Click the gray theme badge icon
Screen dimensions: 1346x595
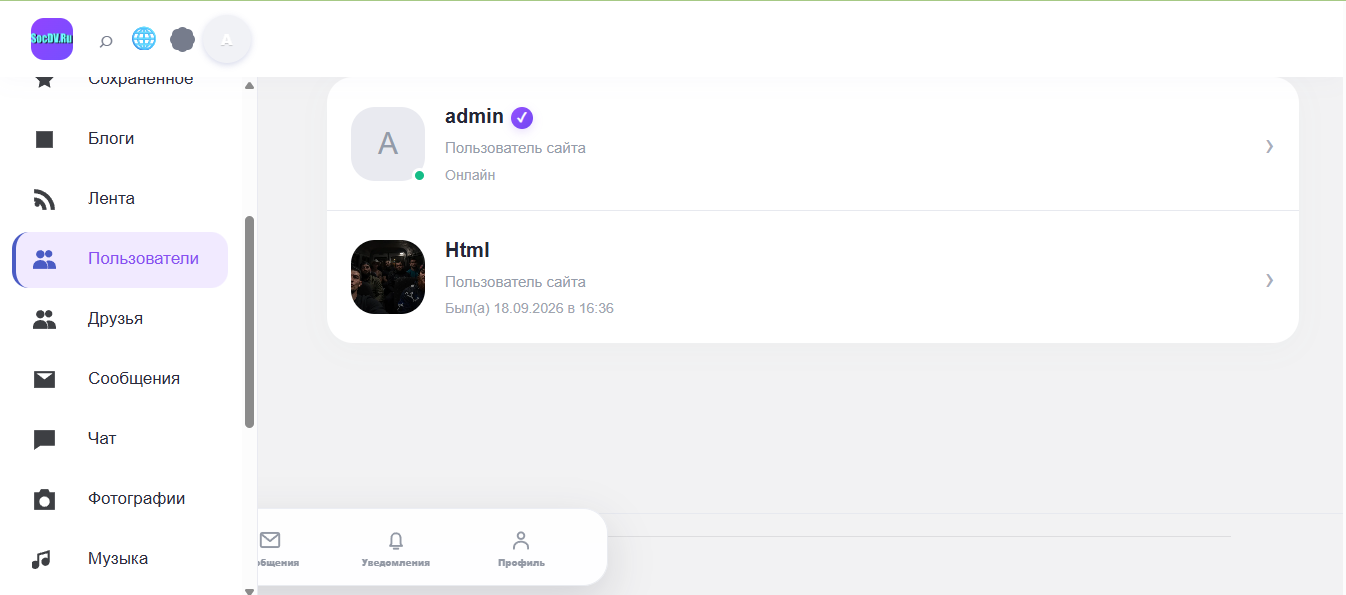tap(182, 39)
